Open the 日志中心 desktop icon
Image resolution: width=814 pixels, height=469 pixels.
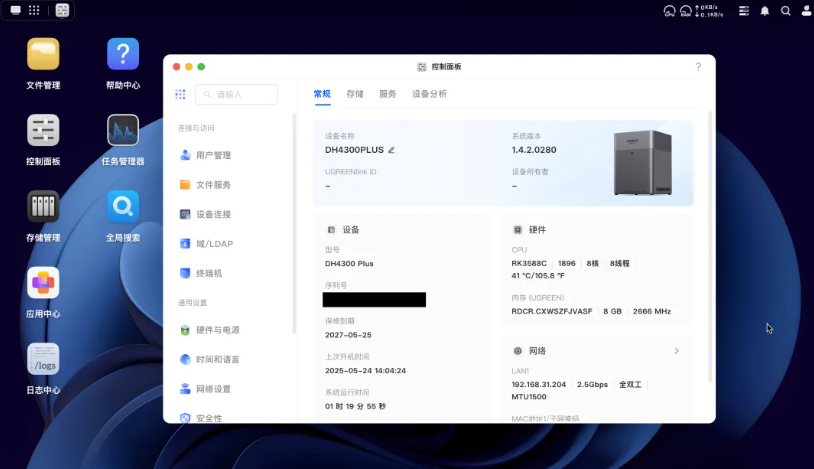point(43,359)
